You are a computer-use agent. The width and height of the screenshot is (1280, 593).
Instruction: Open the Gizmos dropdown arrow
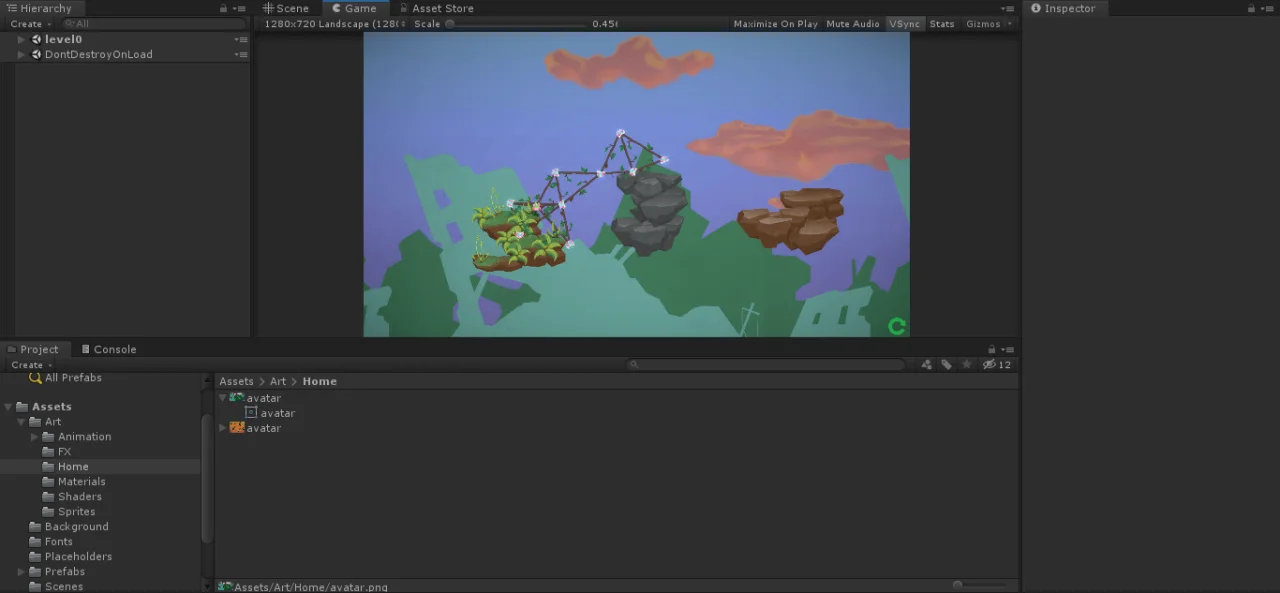[x=1009, y=24]
